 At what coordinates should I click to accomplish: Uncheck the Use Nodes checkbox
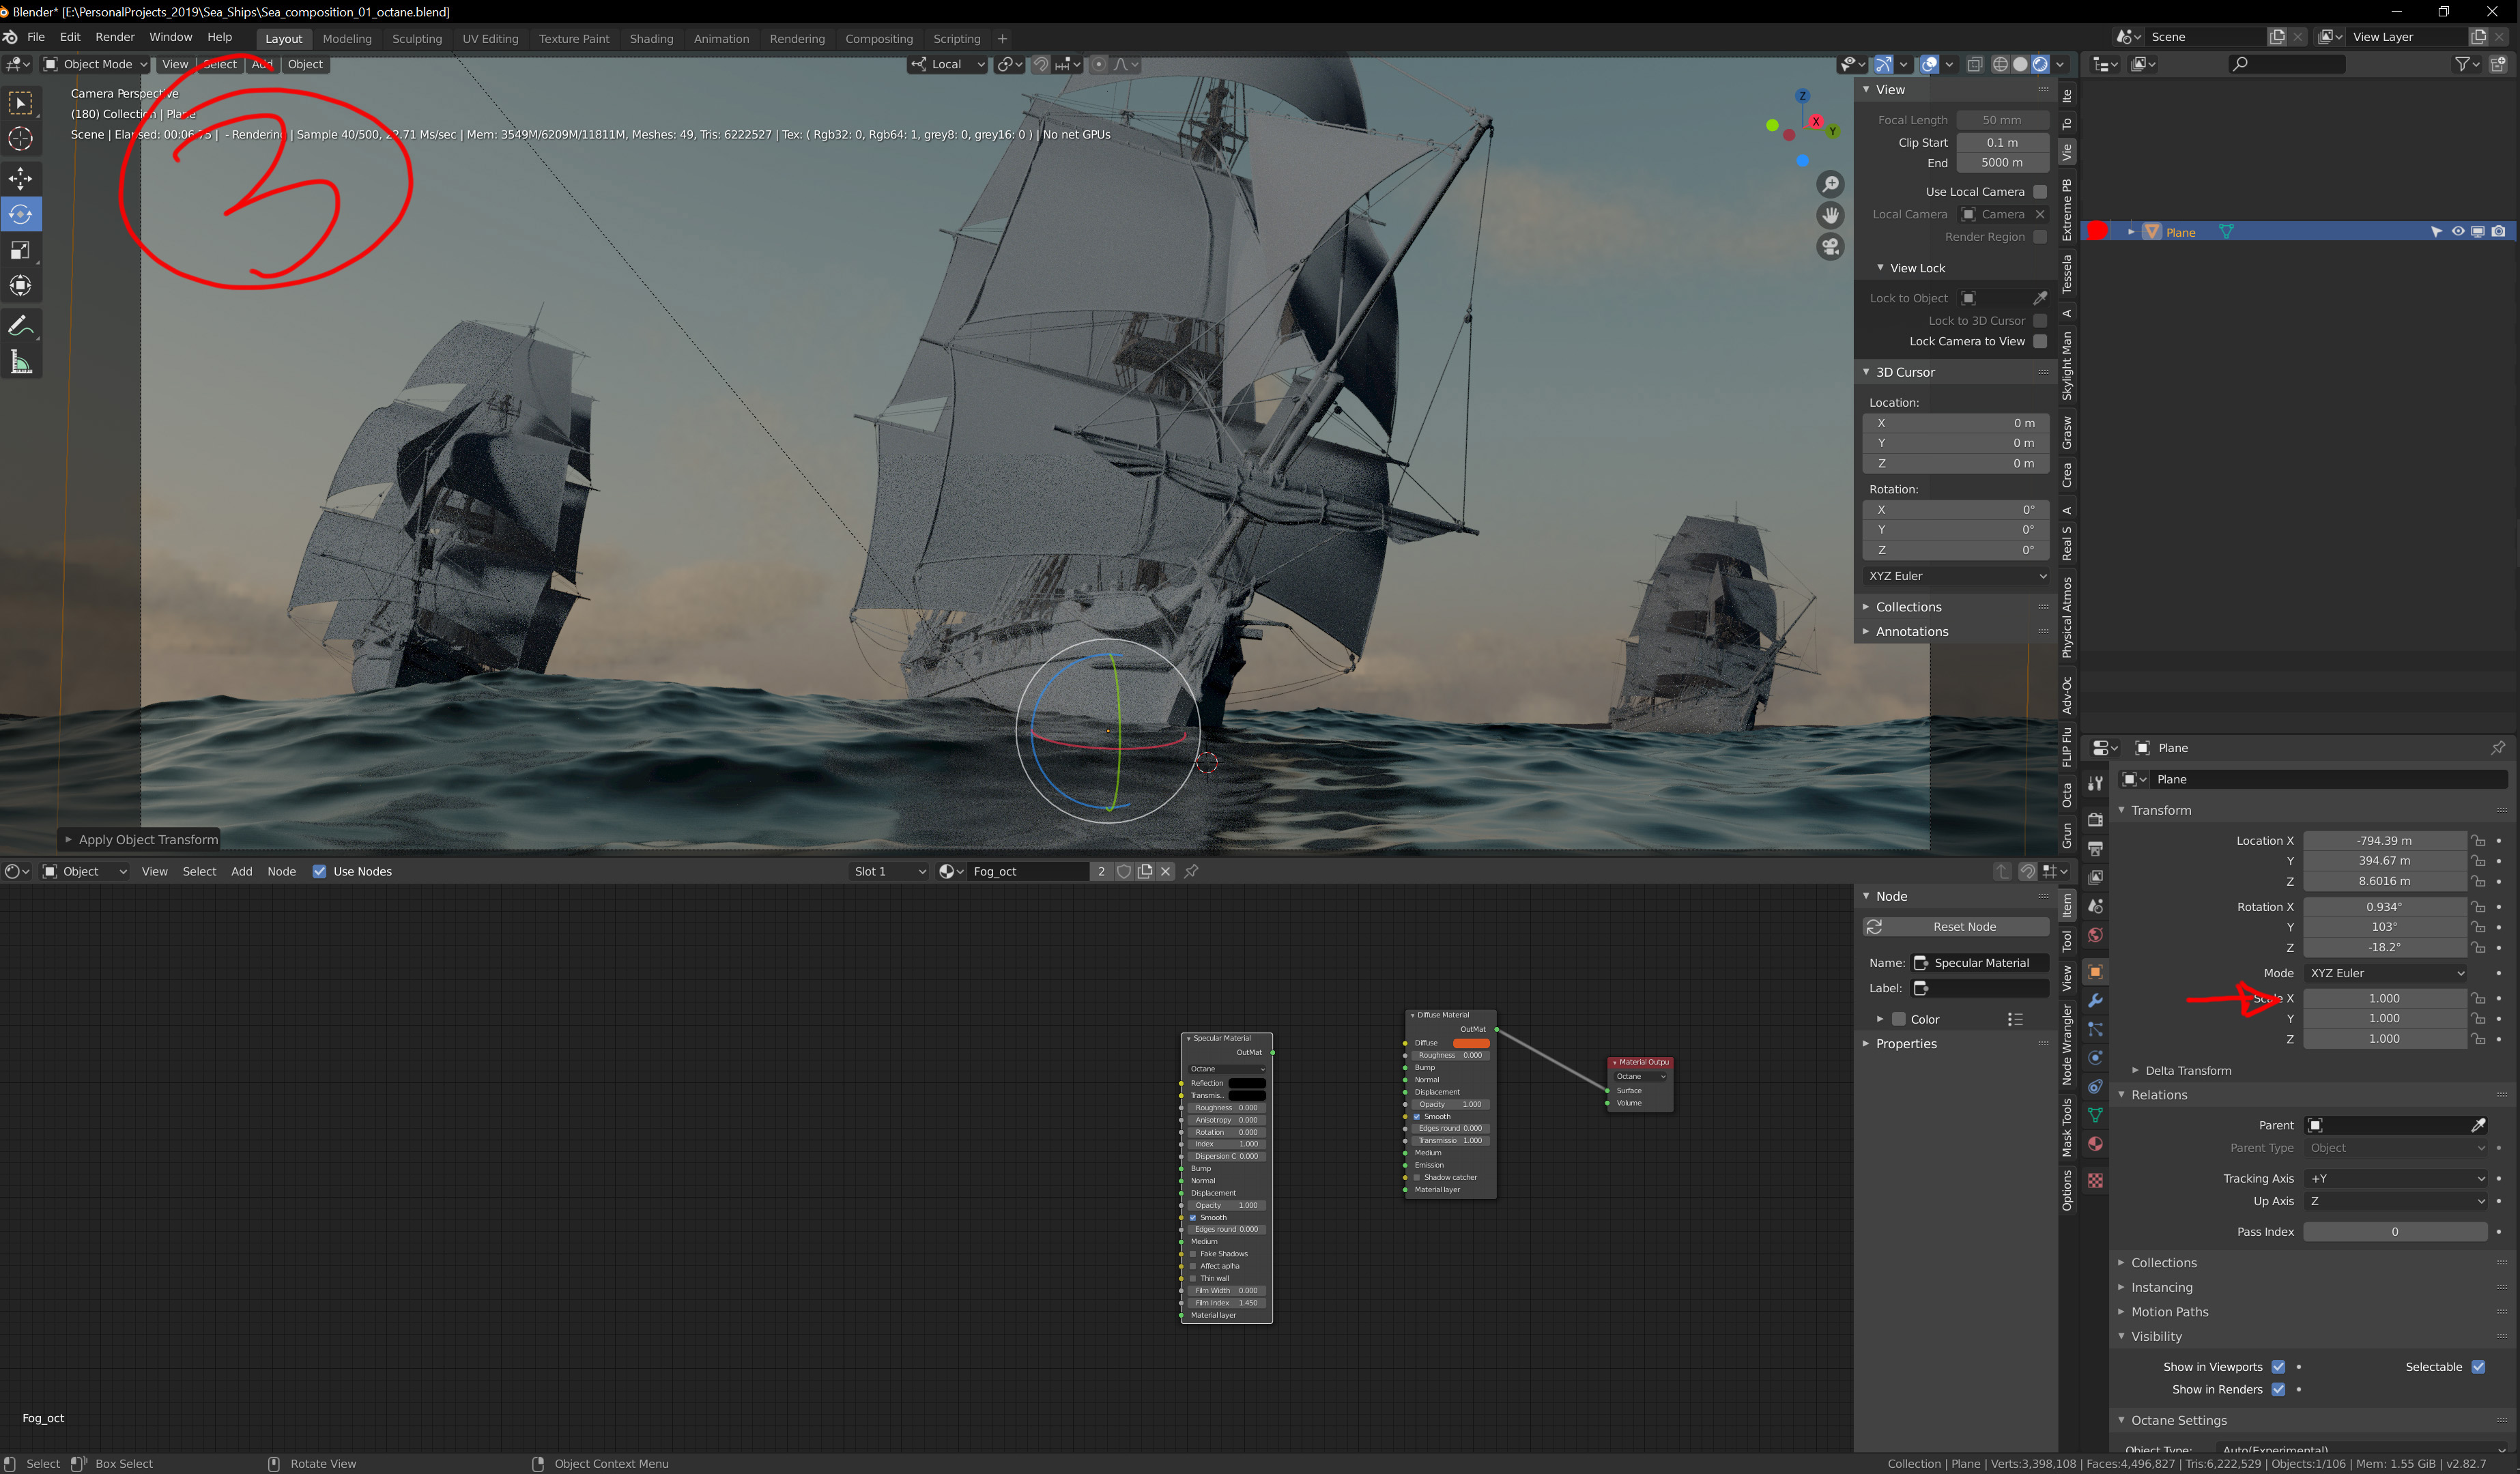coord(320,871)
